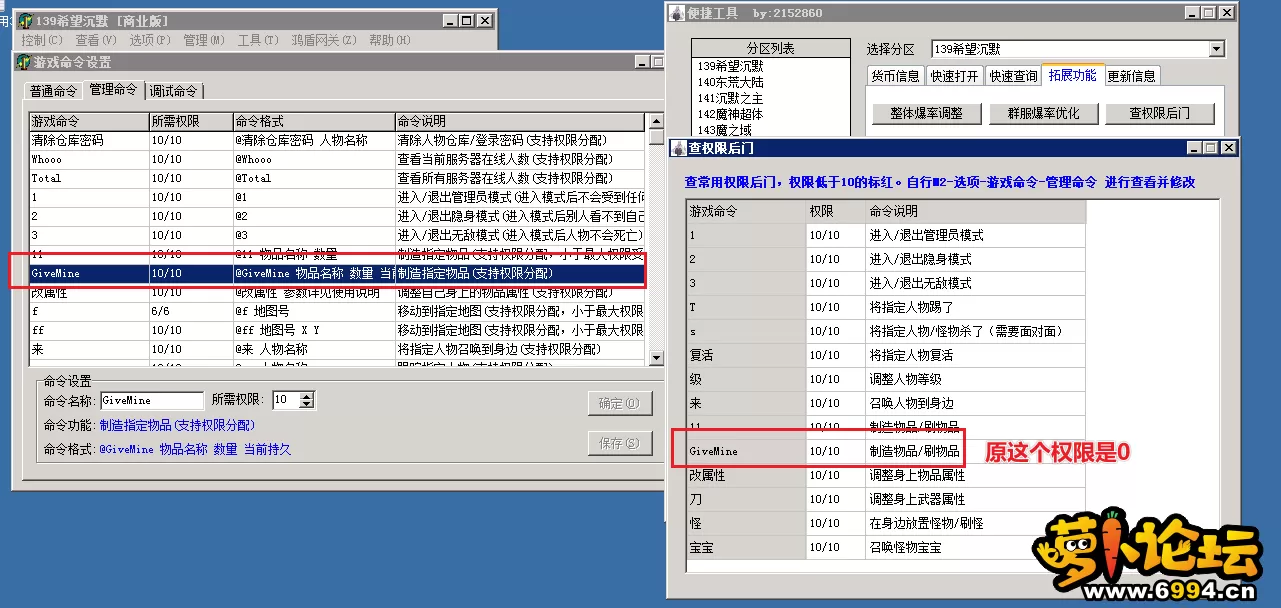Click the command list scrollbar down arrow
1281x608 pixels.
656,357
